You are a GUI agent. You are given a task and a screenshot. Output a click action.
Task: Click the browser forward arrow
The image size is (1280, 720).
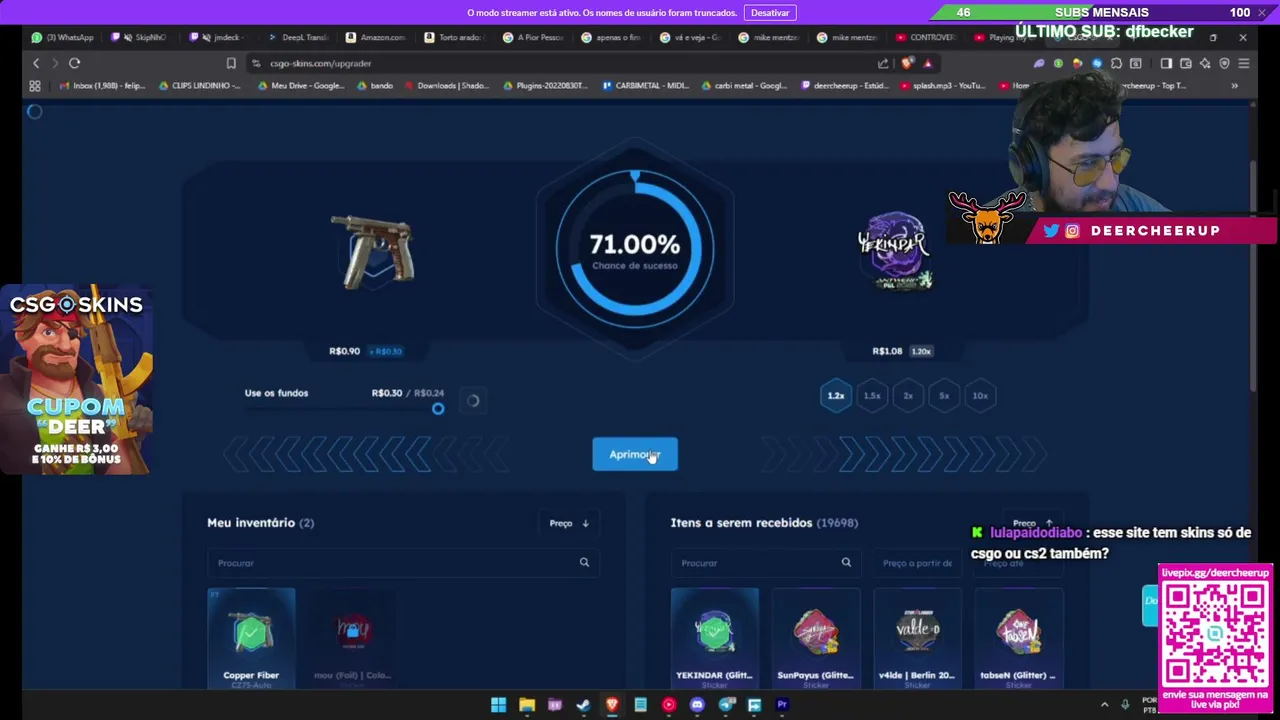[x=55, y=63]
